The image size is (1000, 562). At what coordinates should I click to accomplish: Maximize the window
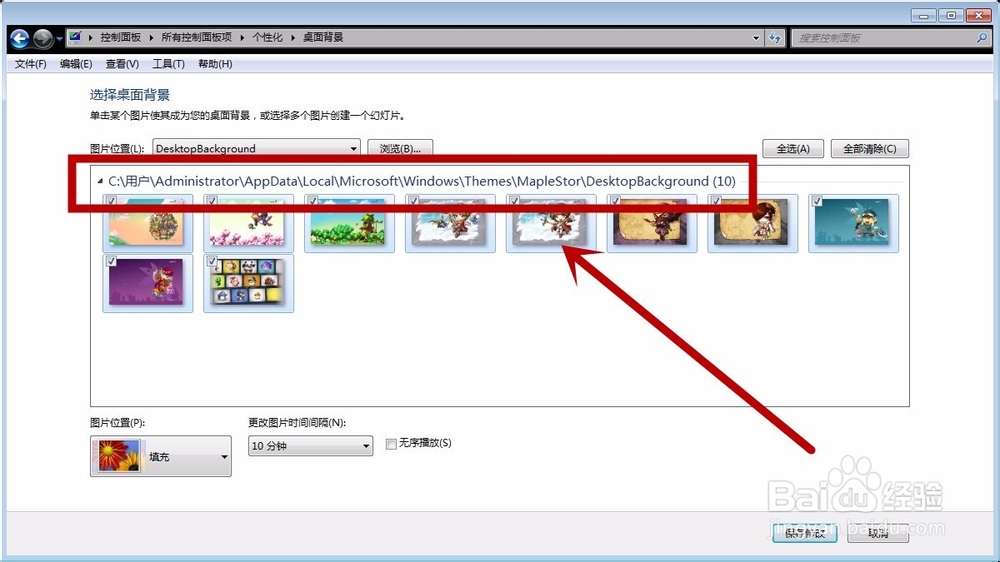click(951, 15)
